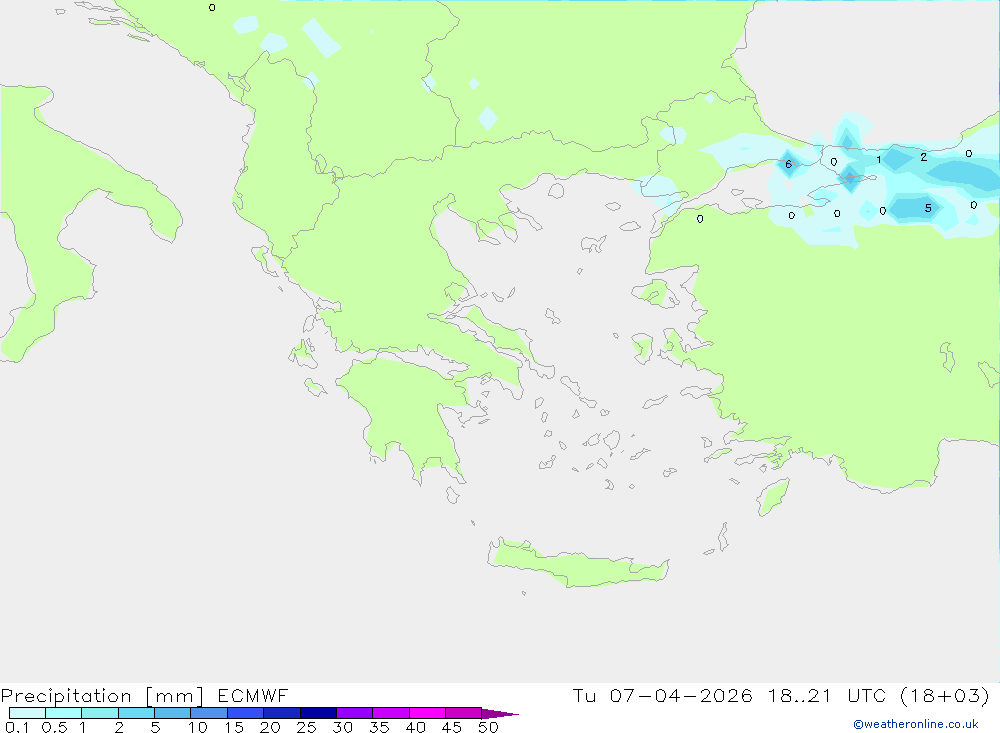Choose the 15–20 mm blue legend swatch
1000x733 pixels.
(246, 713)
